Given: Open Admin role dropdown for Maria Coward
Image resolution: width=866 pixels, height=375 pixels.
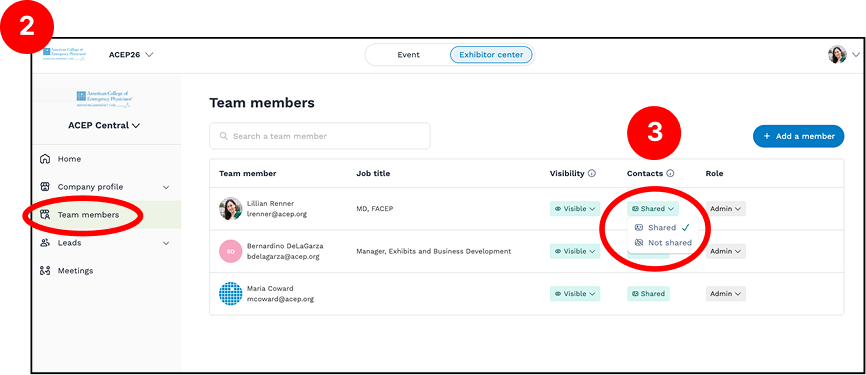Looking at the screenshot, I should (x=726, y=294).
